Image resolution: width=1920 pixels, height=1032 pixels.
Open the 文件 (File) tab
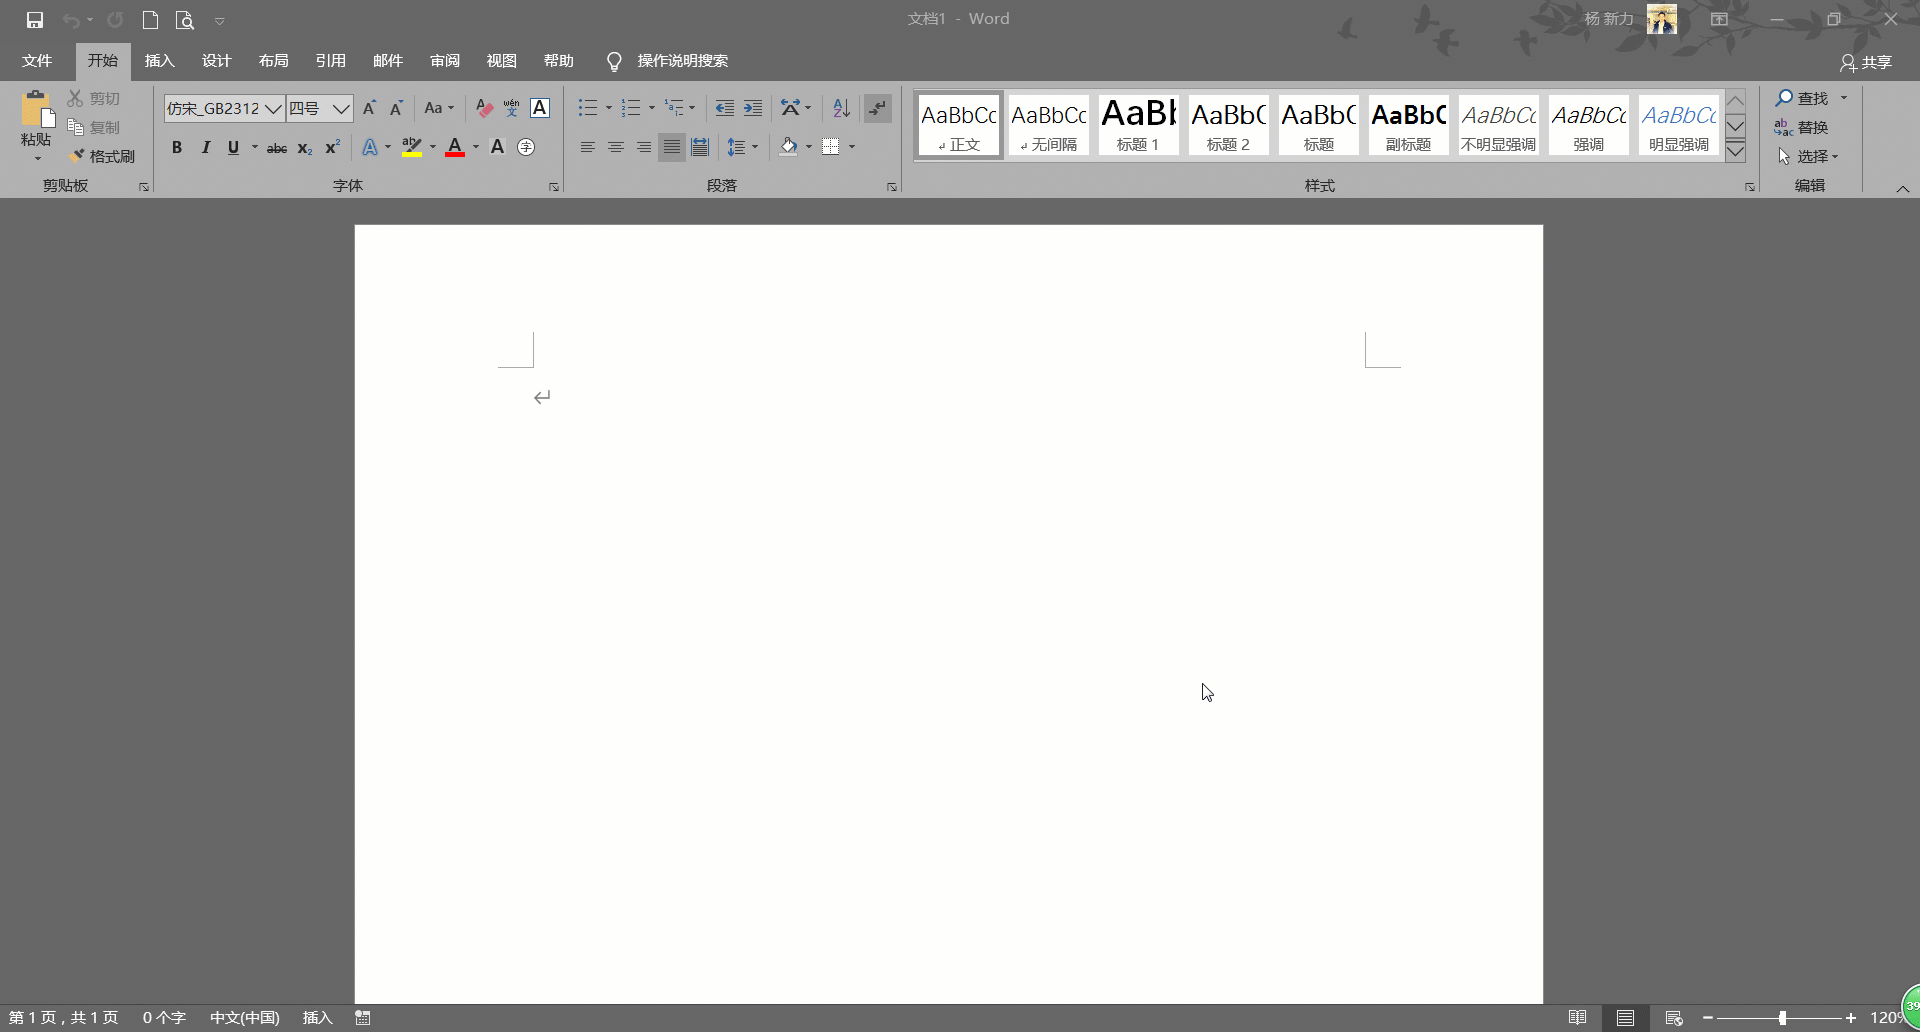pos(37,61)
